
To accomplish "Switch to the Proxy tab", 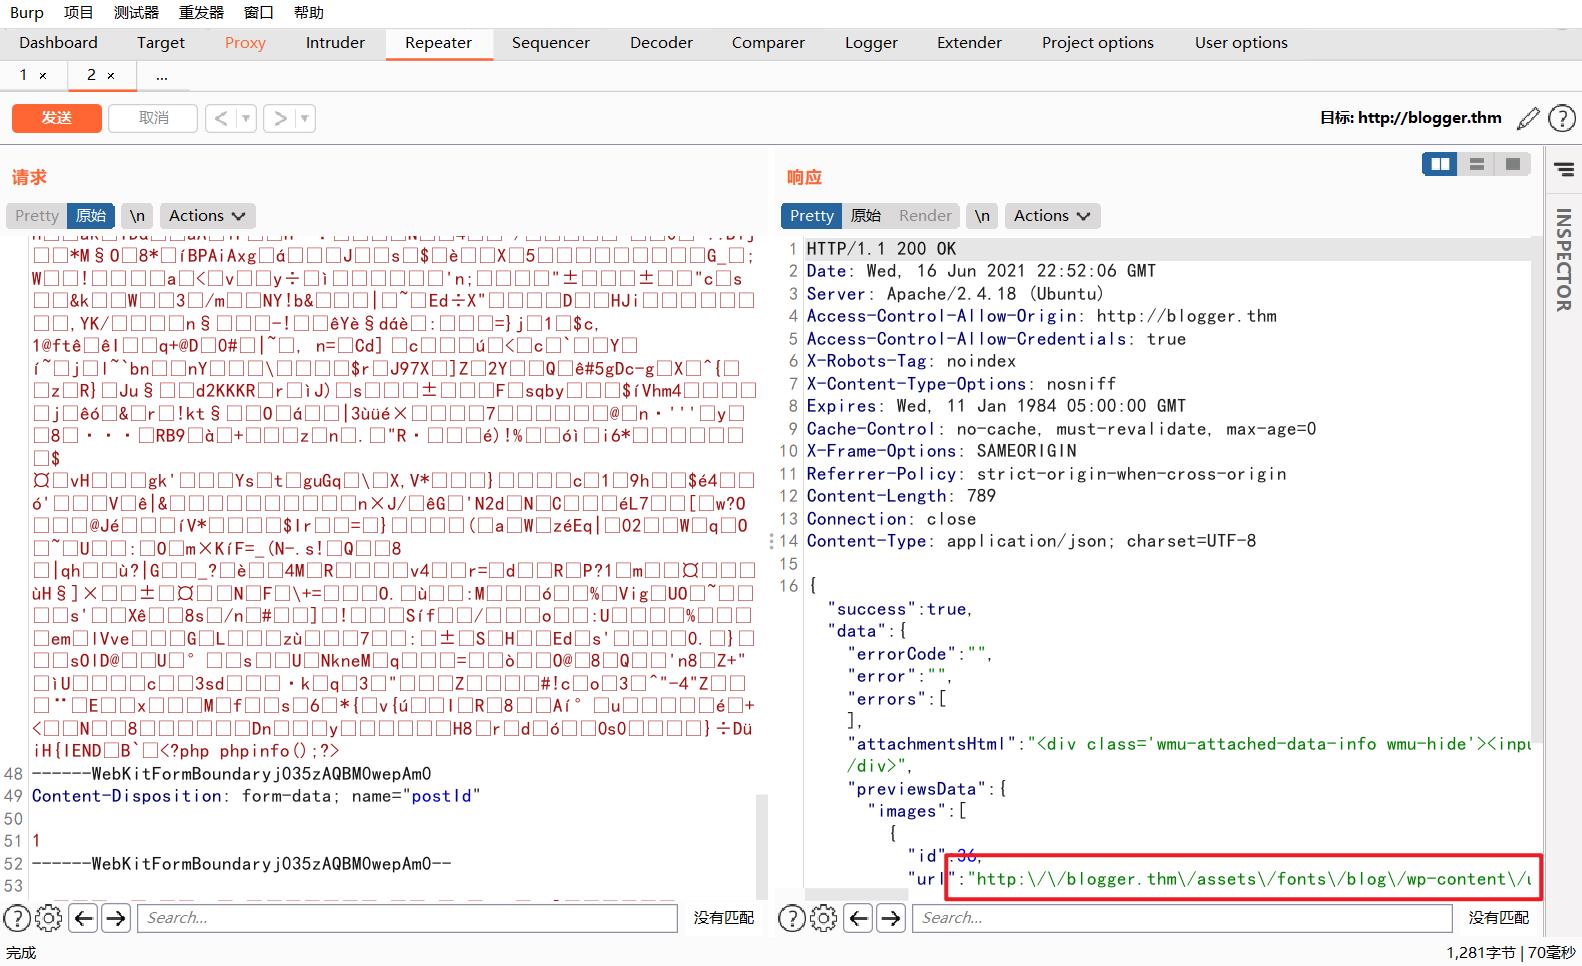I will click(245, 42).
